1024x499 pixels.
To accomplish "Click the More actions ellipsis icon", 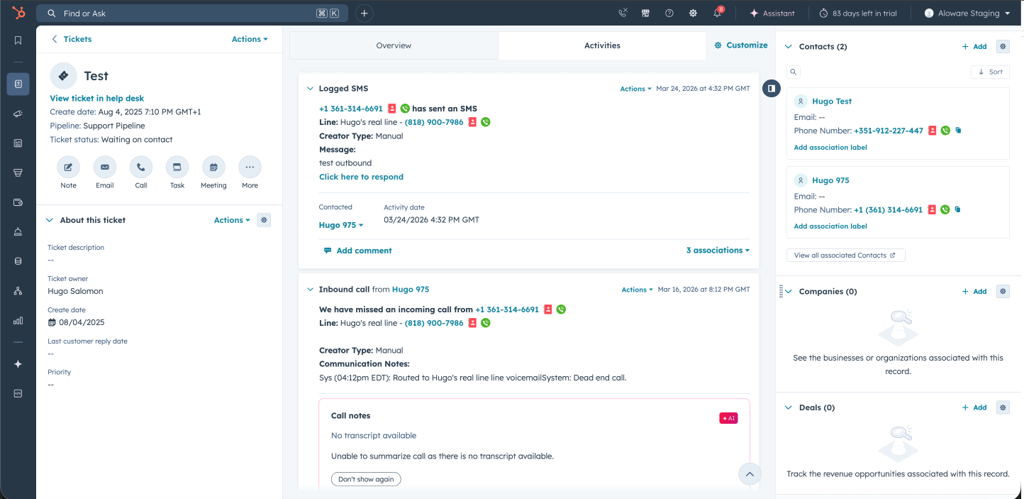I will click(x=249, y=167).
